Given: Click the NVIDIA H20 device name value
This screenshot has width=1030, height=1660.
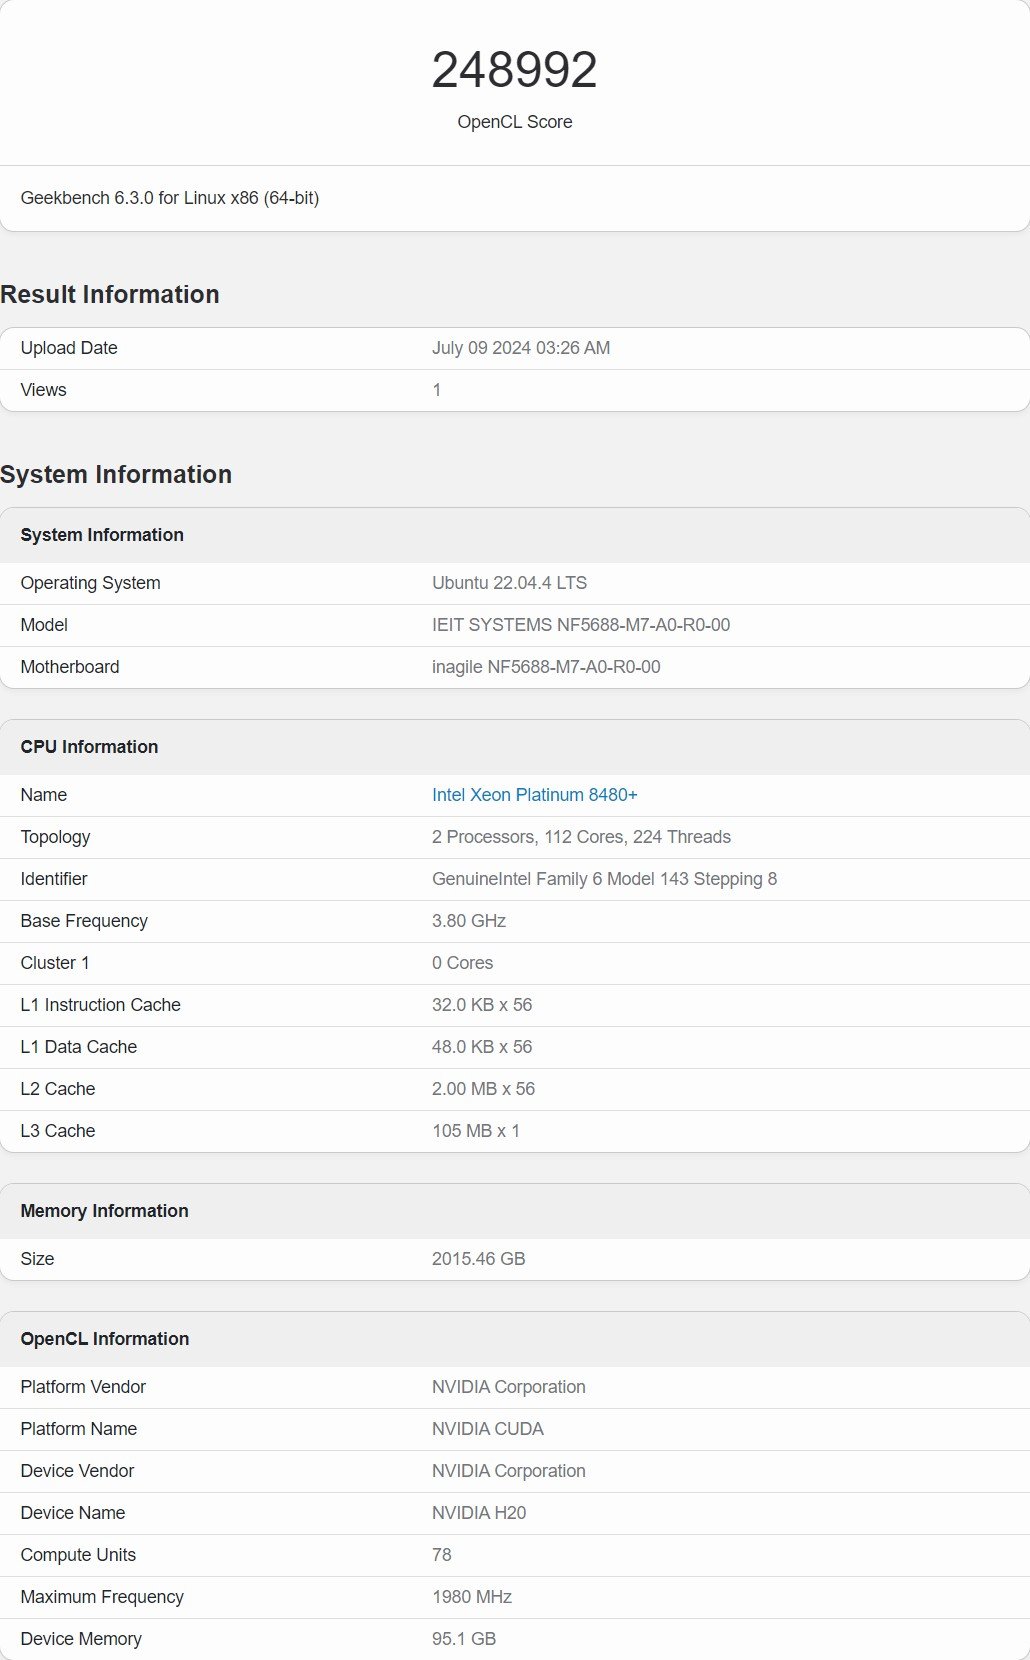Looking at the screenshot, I should point(478,1513).
